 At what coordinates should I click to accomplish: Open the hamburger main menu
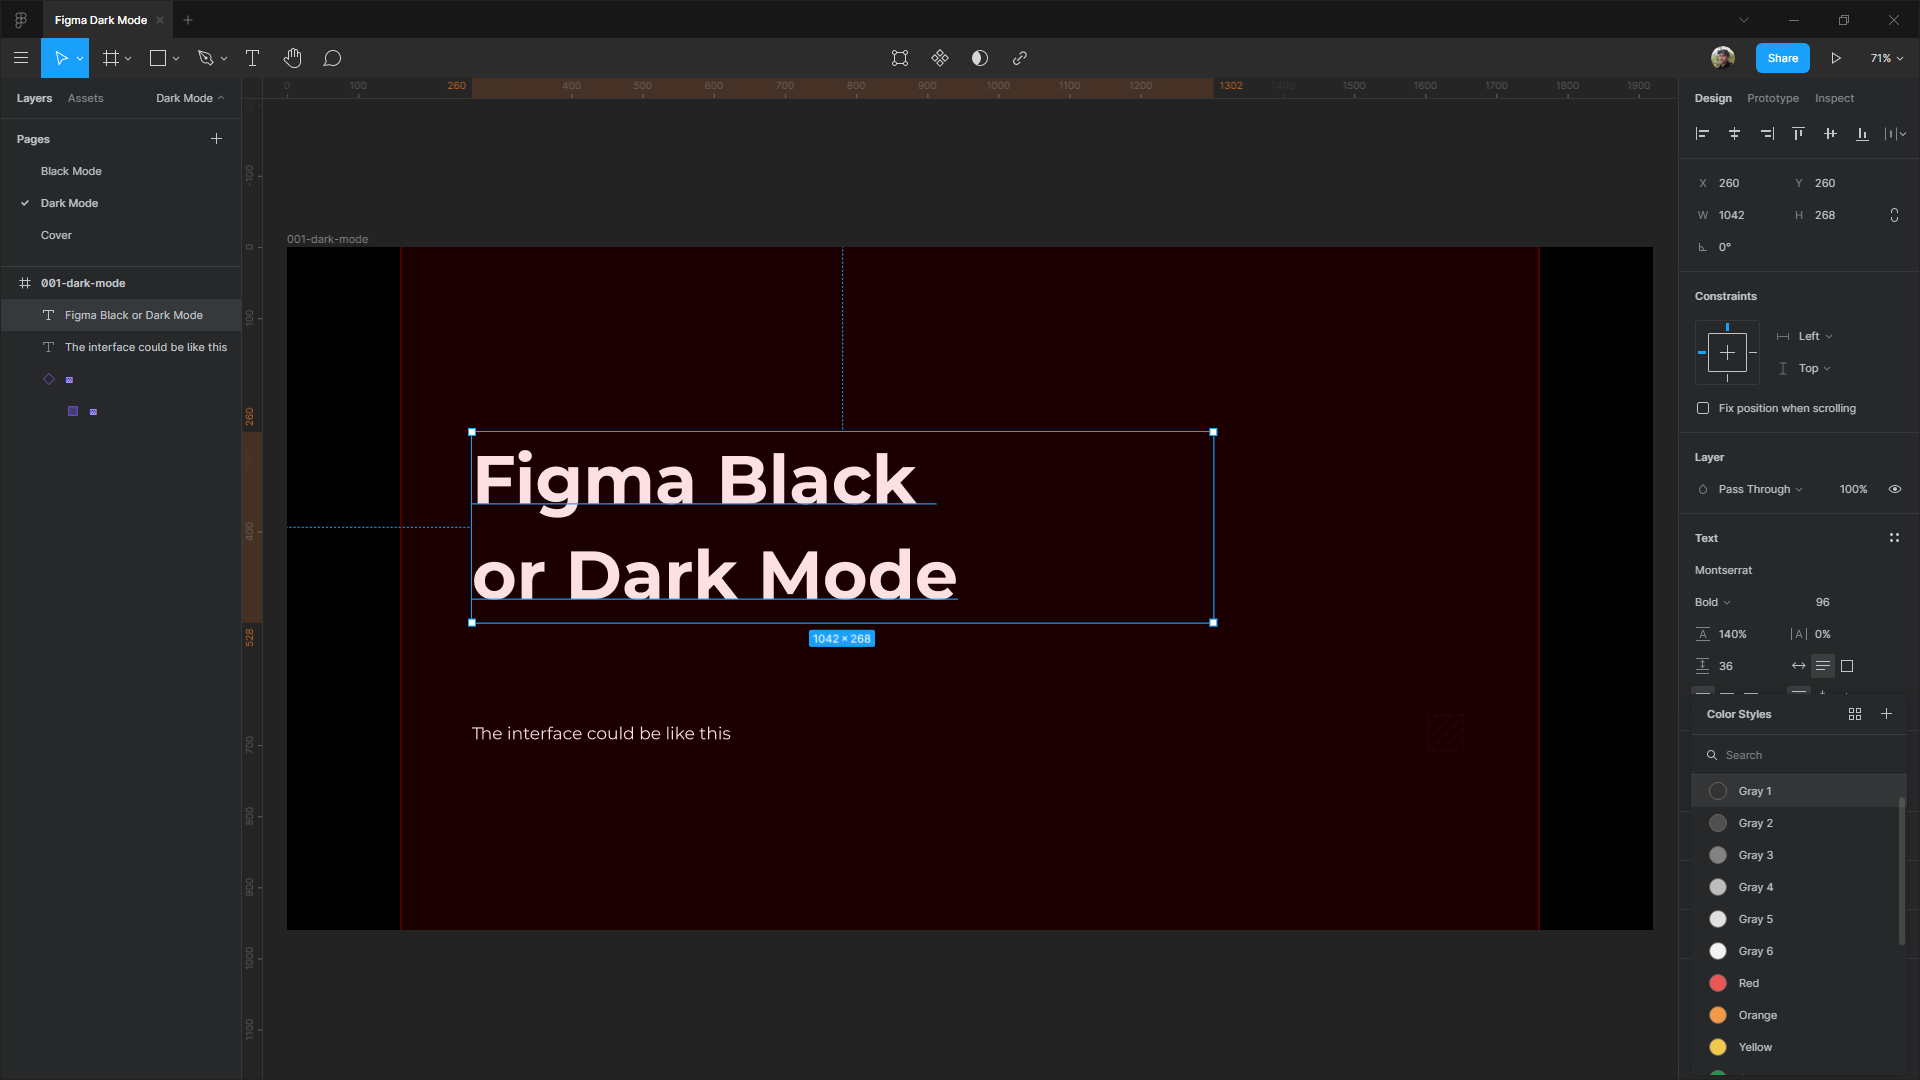click(x=21, y=58)
